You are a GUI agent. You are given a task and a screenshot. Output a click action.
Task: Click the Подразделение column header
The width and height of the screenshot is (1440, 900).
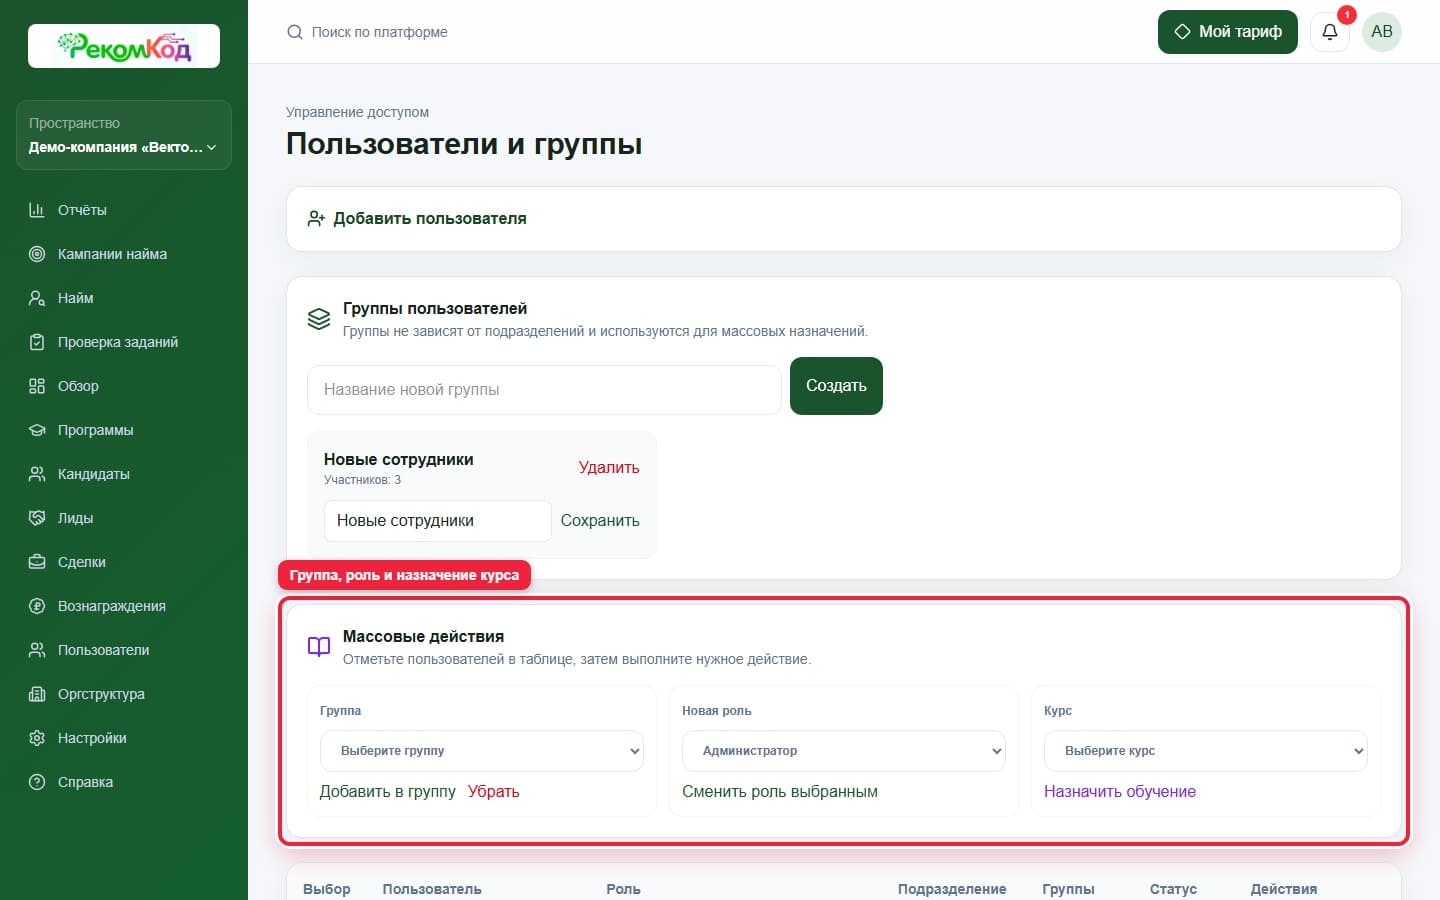pos(952,889)
